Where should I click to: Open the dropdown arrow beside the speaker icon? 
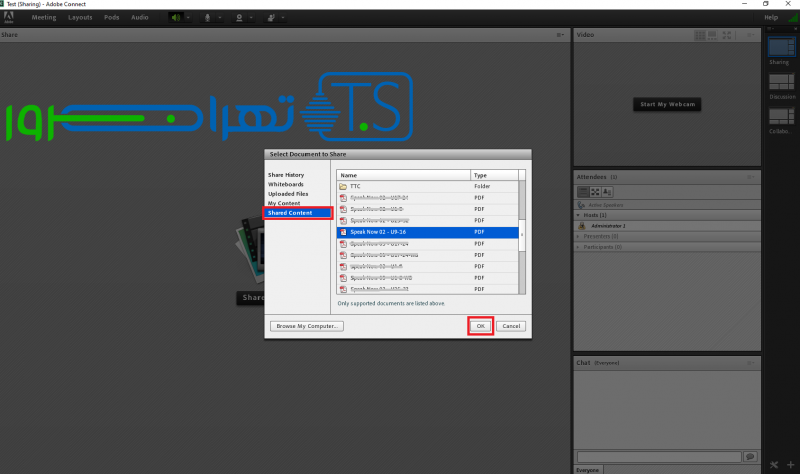click(188, 17)
